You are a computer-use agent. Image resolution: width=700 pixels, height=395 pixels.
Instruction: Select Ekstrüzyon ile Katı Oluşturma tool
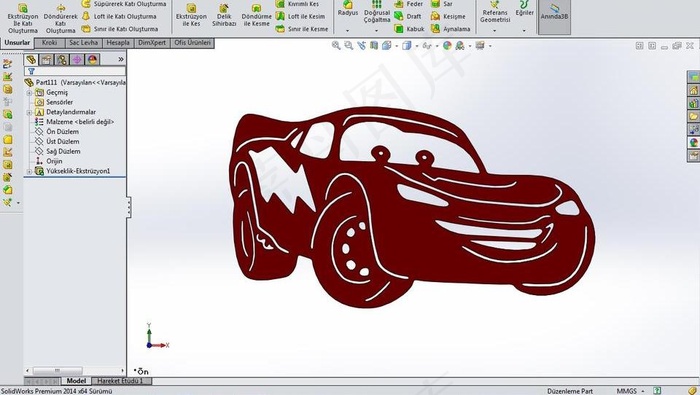pyautogui.click(x=22, y=19)
